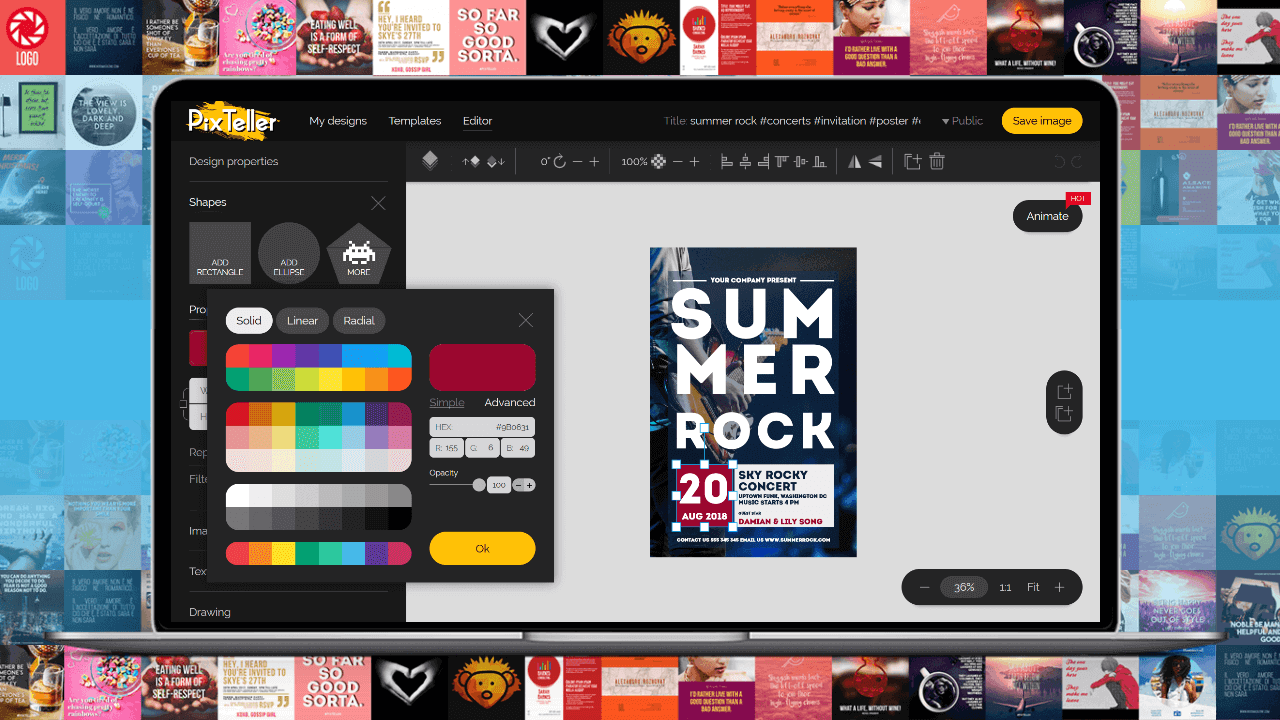This screenshot has width=1280, height=720.
Task: Delete the selected element with trash icon
Action: click(937, 161)
